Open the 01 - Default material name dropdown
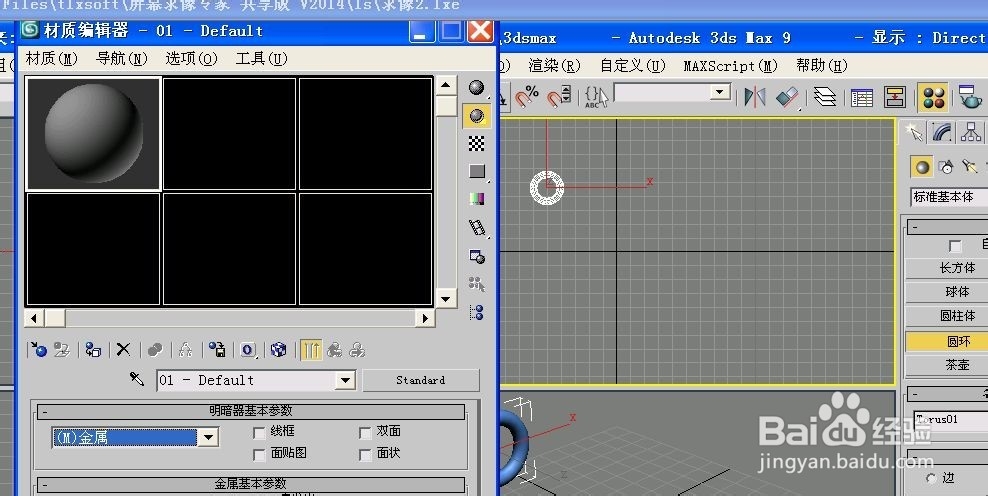988x496 pixels. (345, 380)
